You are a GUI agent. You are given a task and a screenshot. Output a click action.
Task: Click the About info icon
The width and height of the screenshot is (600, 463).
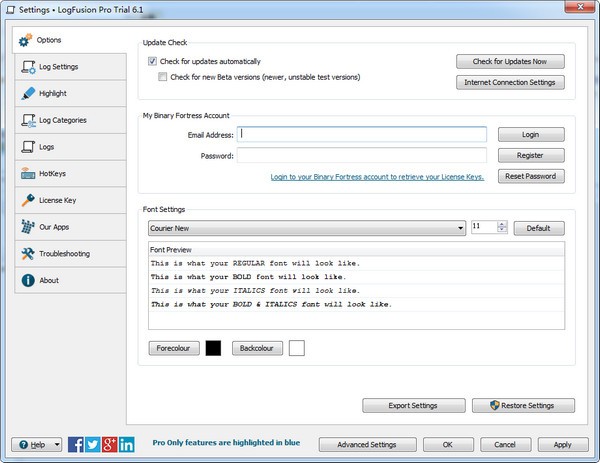click(x=28, y=280)
